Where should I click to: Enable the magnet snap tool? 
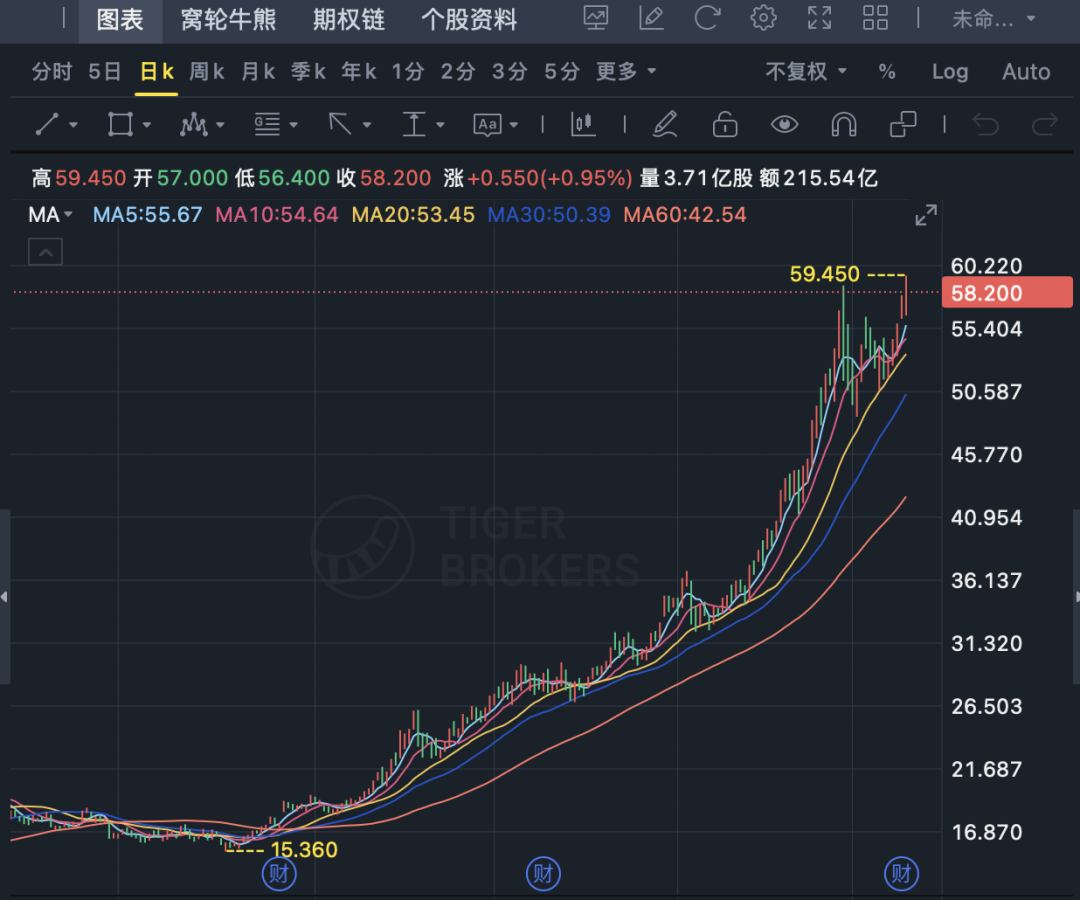(844, 124)
